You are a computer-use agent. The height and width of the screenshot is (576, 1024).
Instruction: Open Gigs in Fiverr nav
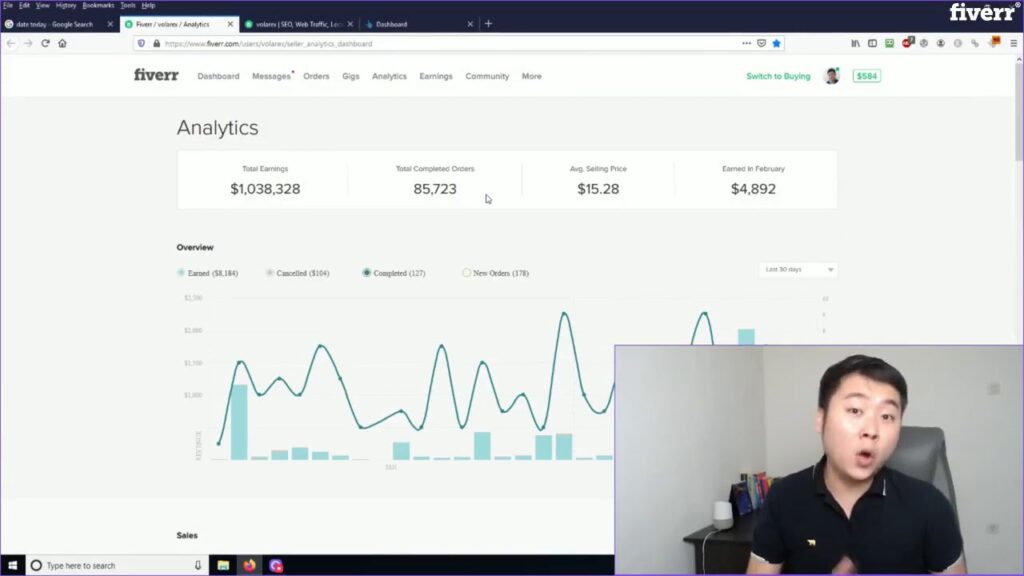pos(351,76)
